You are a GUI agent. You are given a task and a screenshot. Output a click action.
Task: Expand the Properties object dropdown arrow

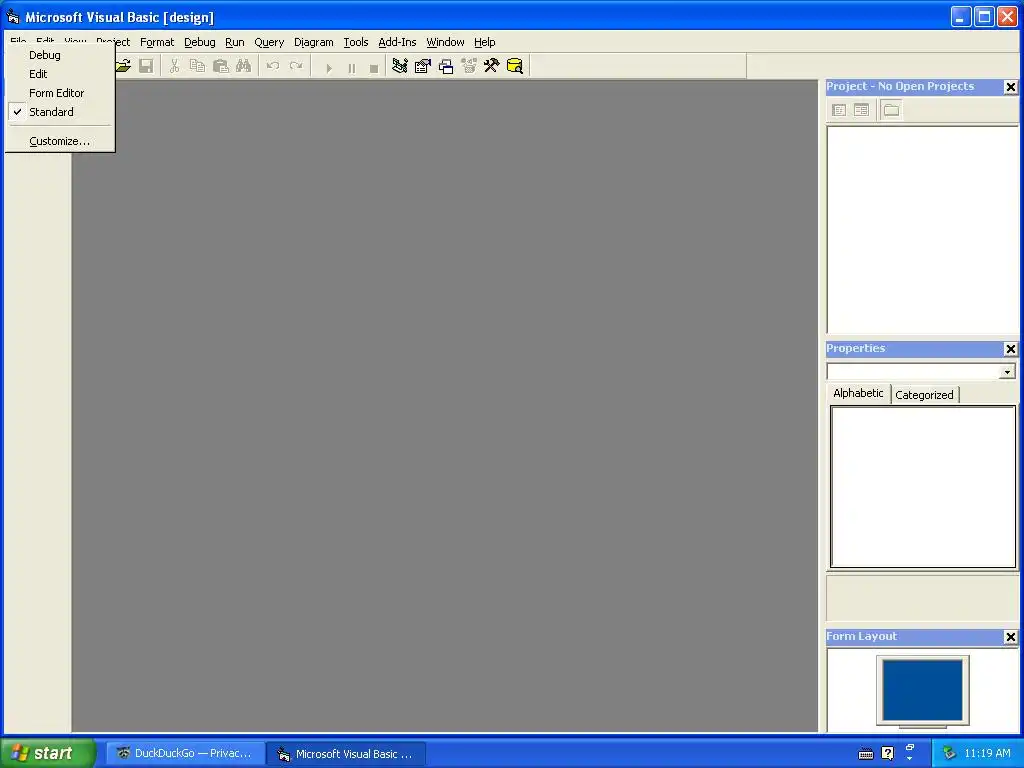[1007, 372]
